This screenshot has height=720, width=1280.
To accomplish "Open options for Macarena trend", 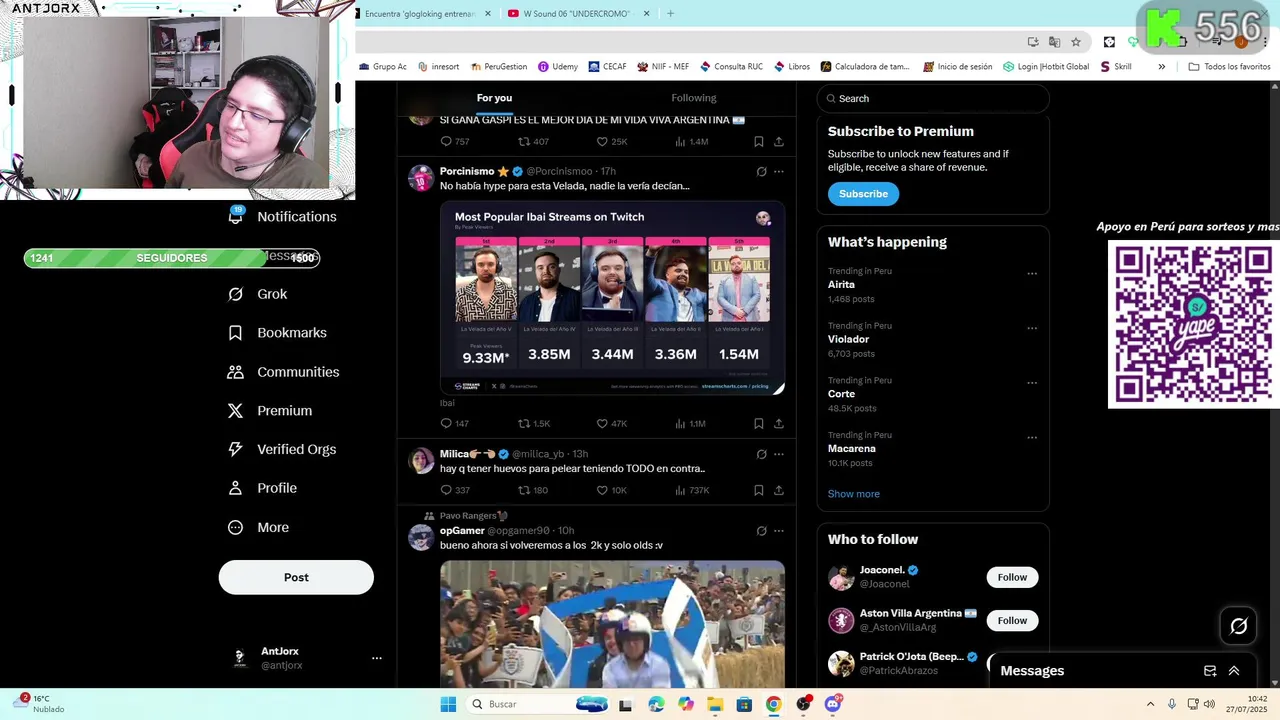I will coord(1032,437).
